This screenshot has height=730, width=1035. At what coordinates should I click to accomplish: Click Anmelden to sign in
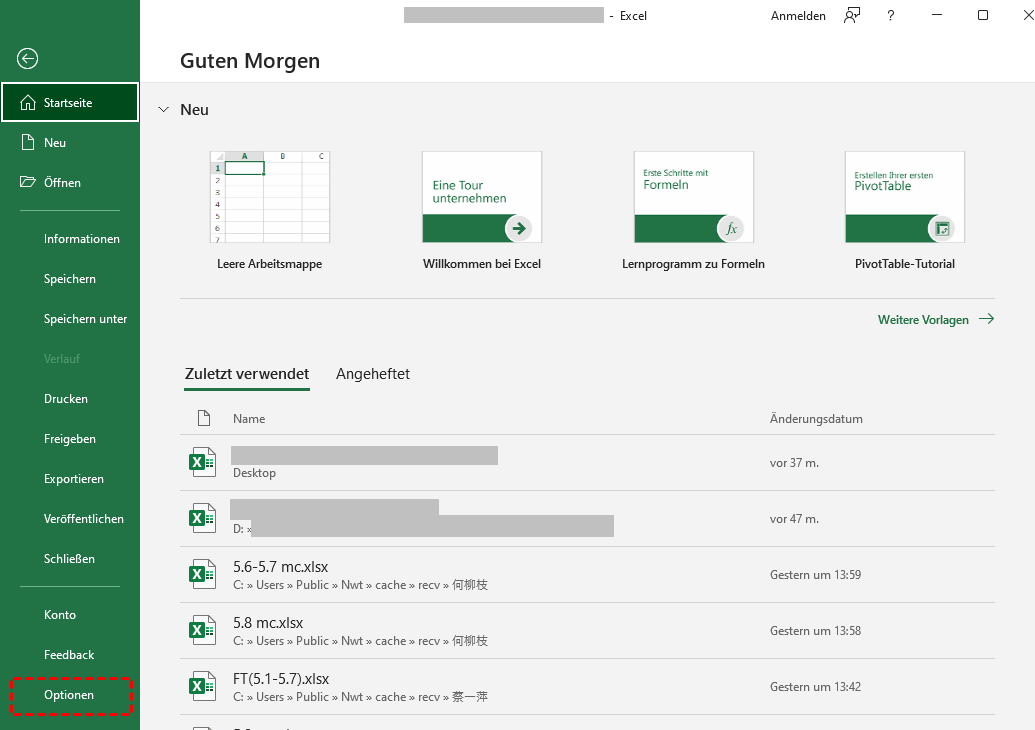[798, 16]
